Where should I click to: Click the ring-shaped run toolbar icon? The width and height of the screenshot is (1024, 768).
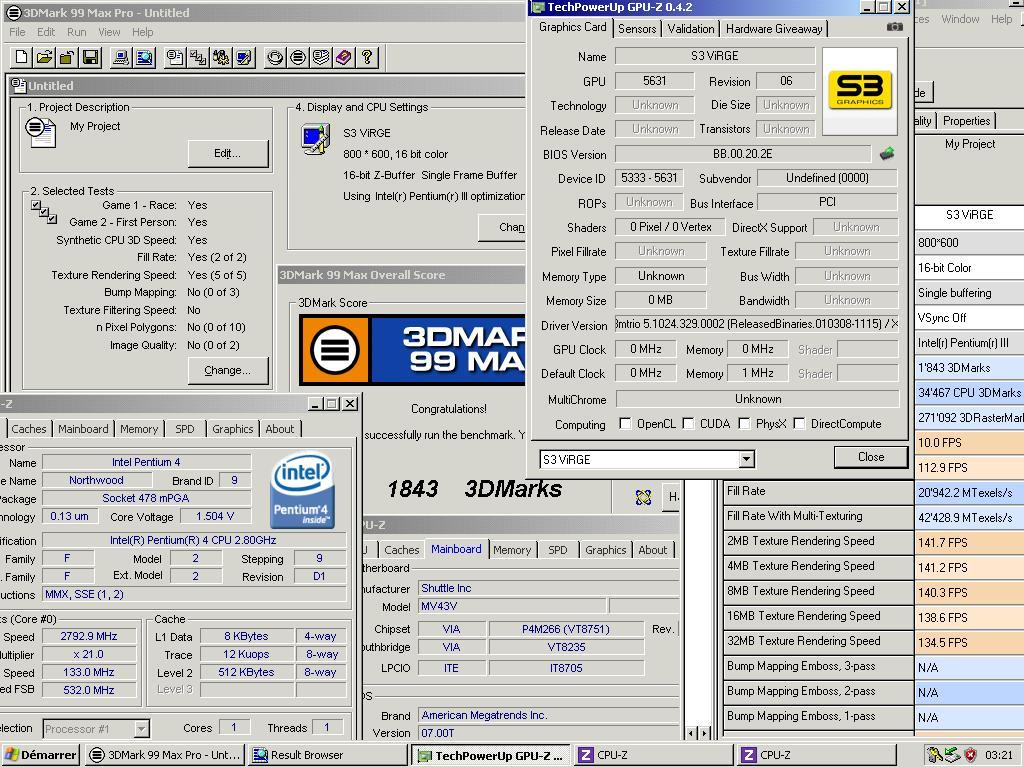click(275, 57)
